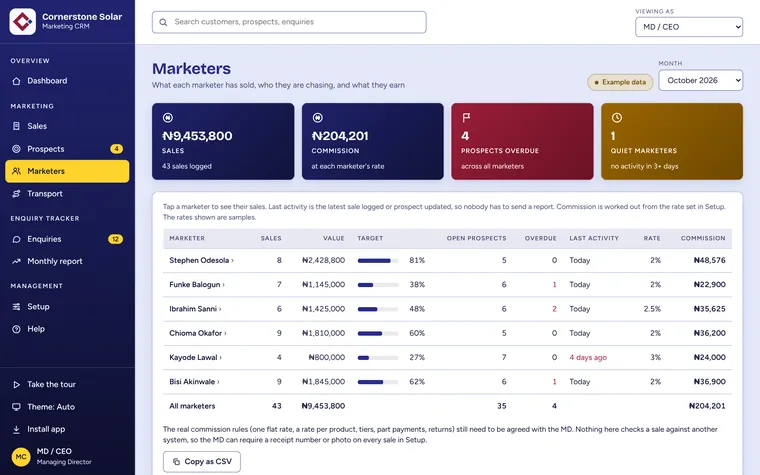Click the Last Activity column header
This screenshot has width=760, height=475.
594,238
